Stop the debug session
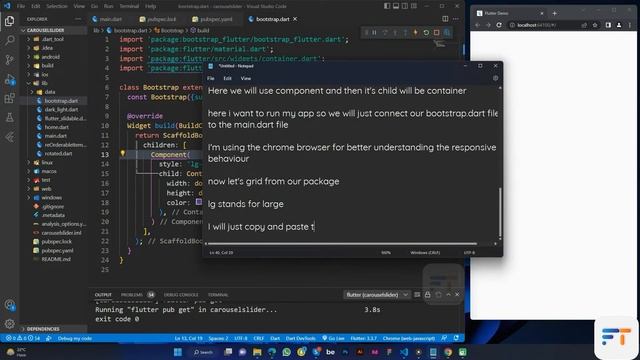Viewport: 640px width, 360px height. (436, 32)
